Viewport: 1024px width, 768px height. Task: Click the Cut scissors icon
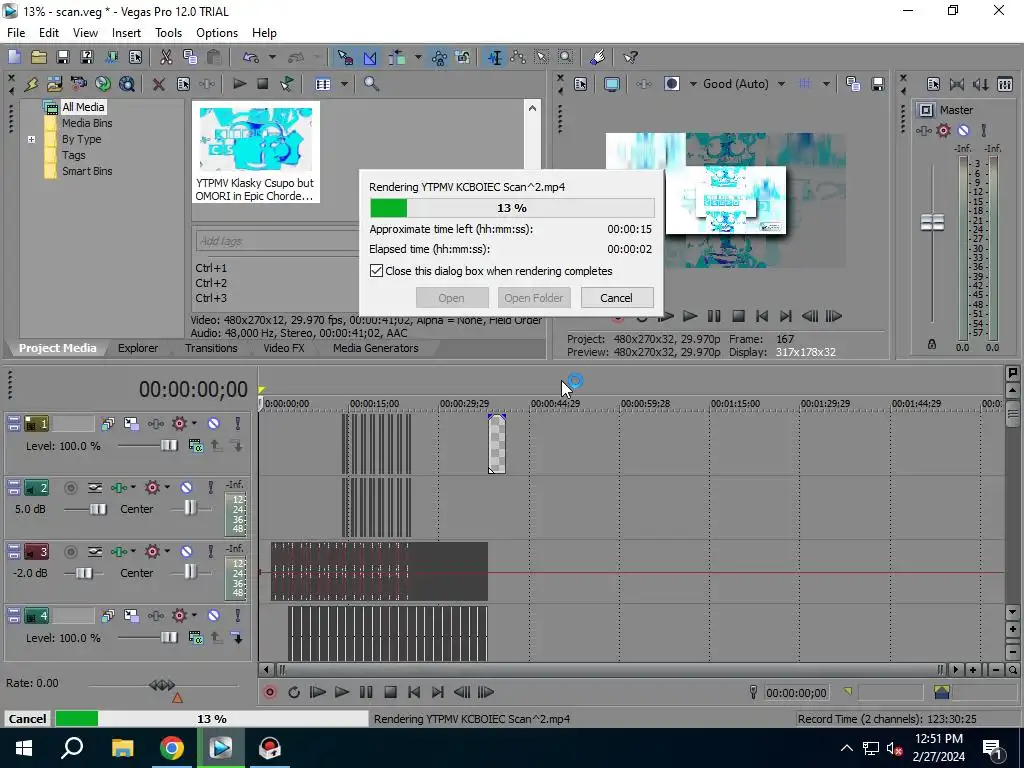[166, 57]
